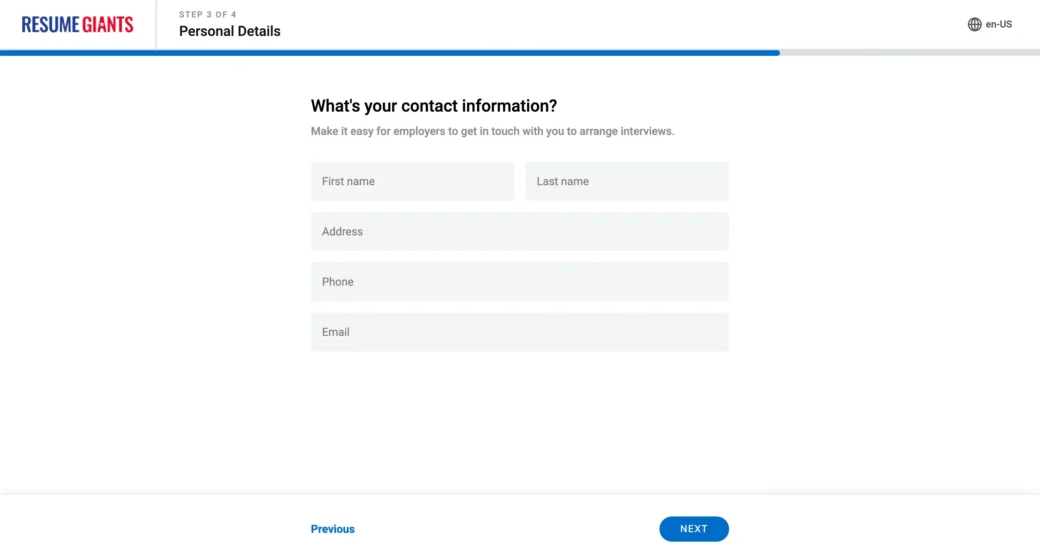The height and width of the screenshot is (558, 1040).
Task: Select the Last name input
Action: [627, 181]
